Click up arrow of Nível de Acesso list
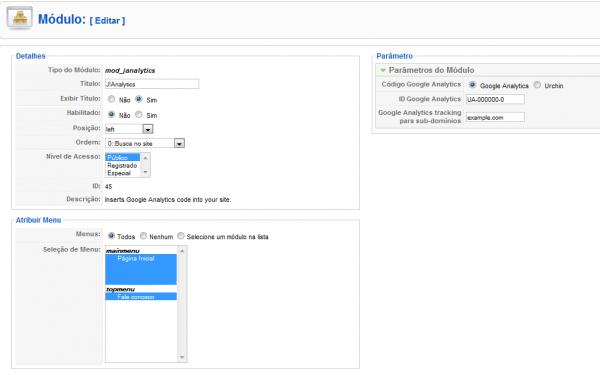Image resolution: width=600 pixels, height=373 pixels. coord(145,158)
